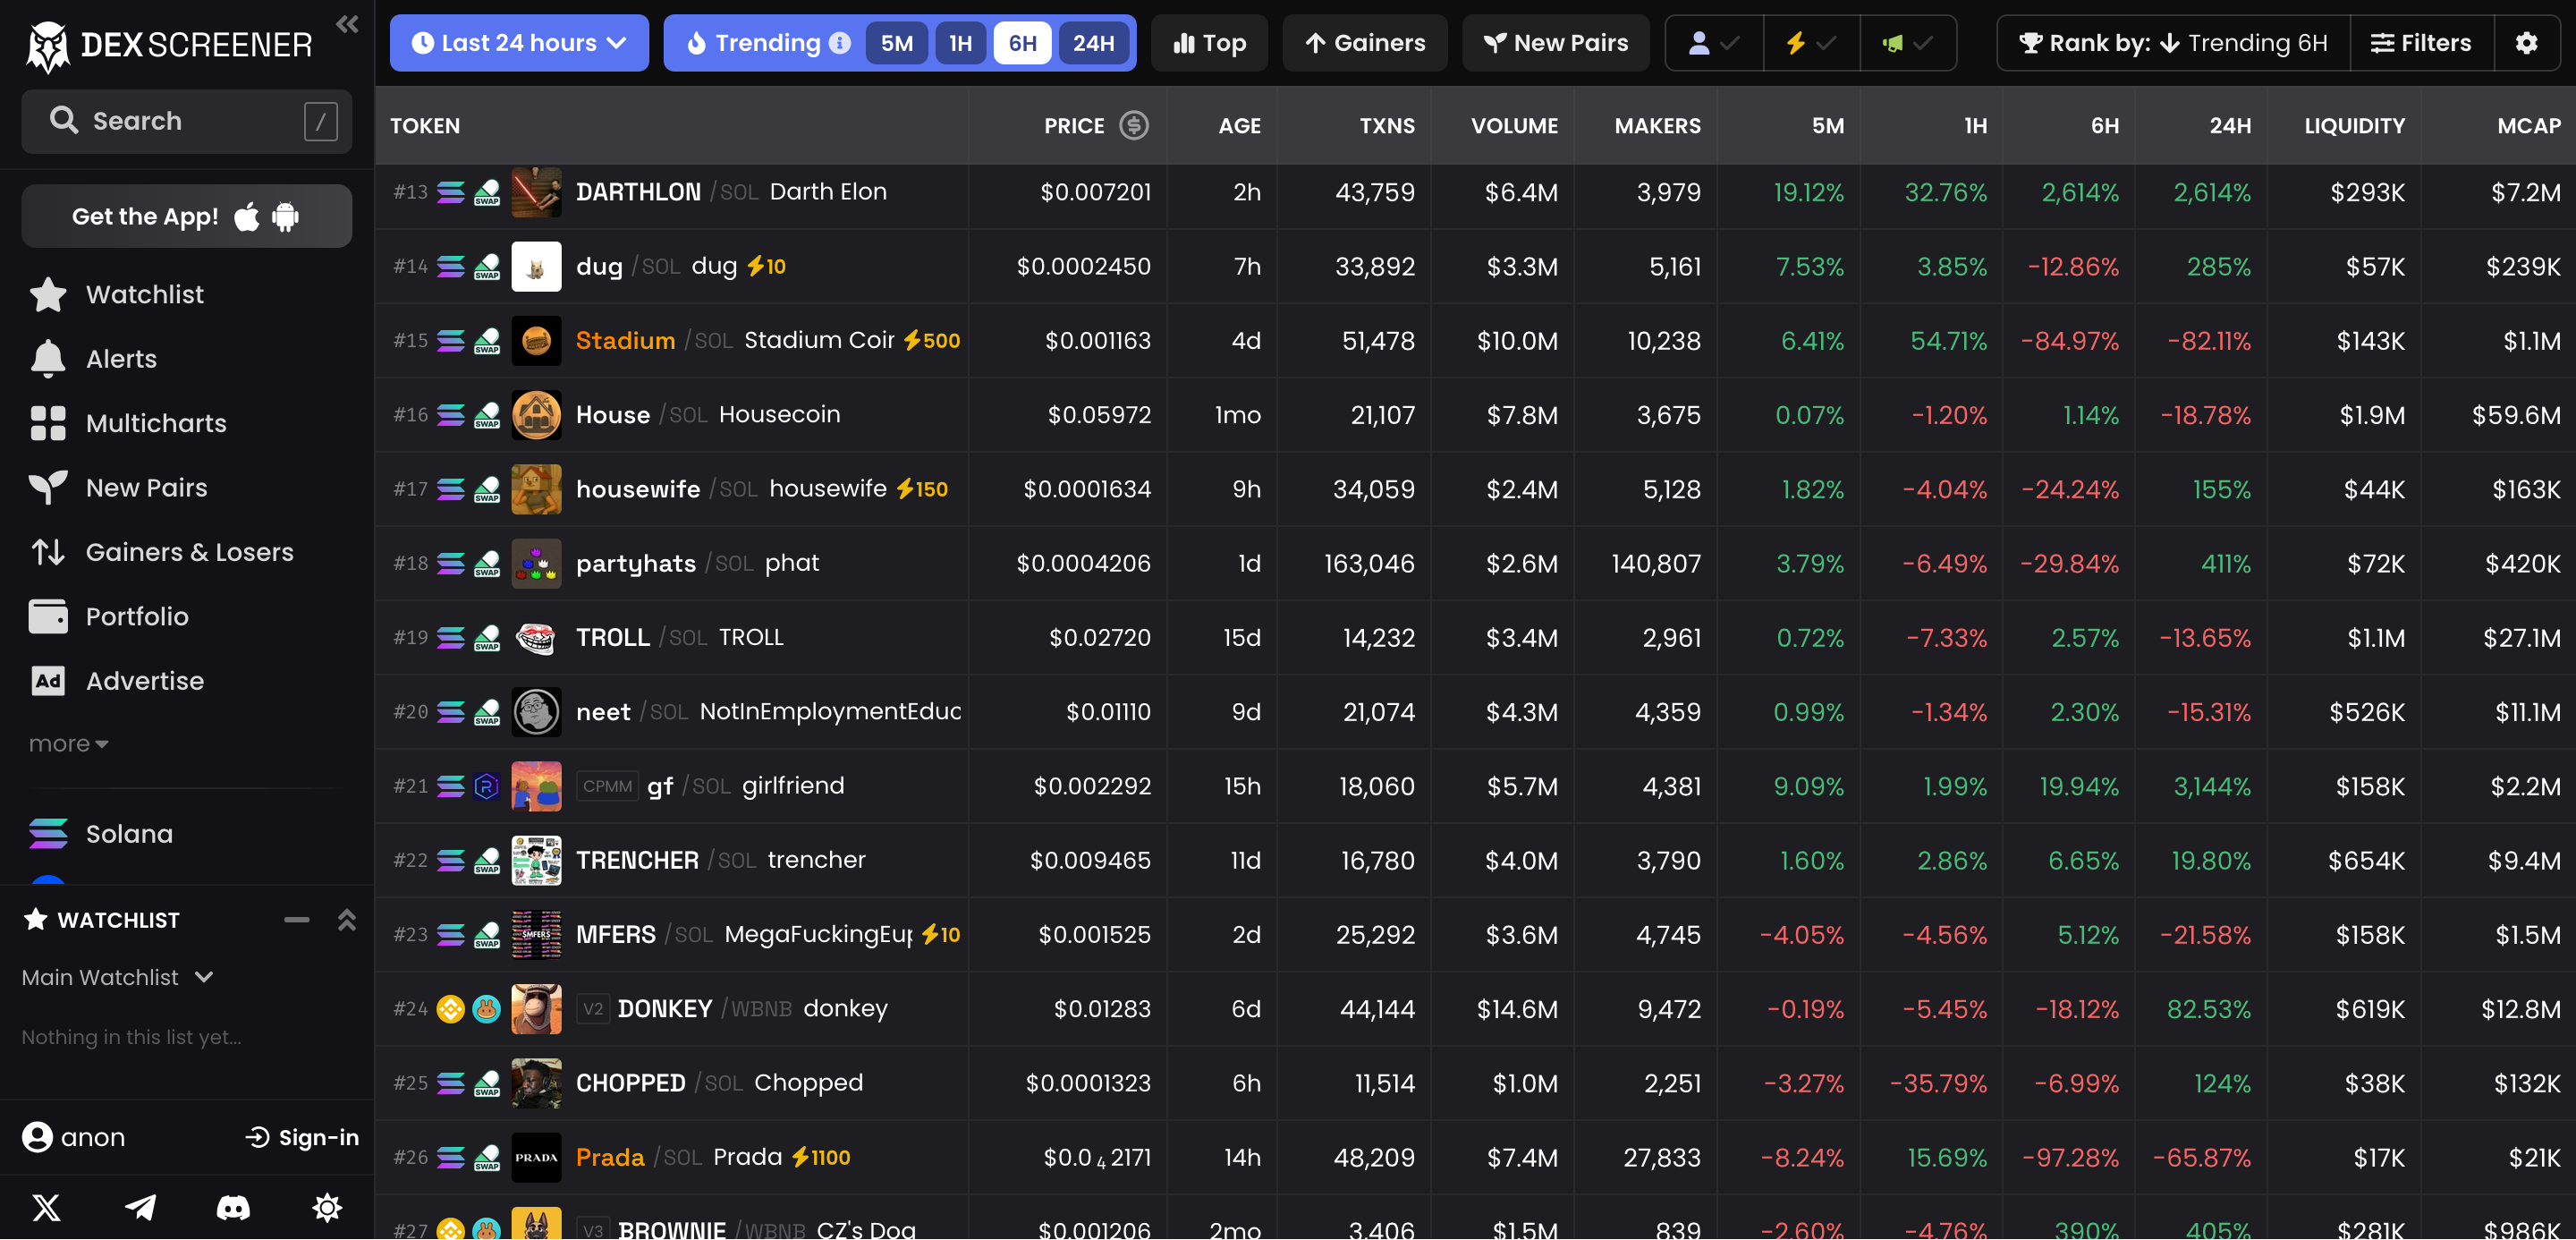
Task: Select the 1H trending tab
Action: (960, 43)
